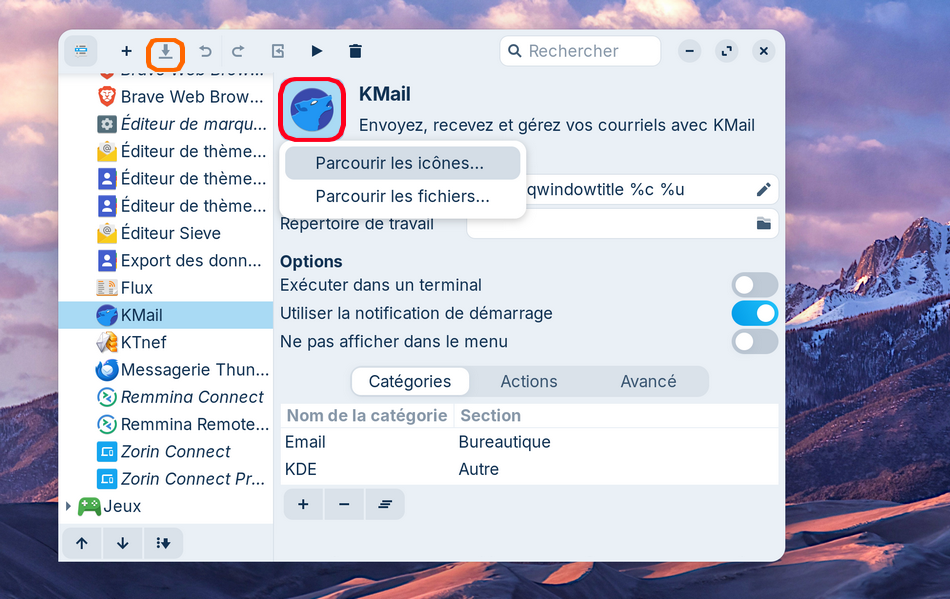950x599 pixels.
Task: Toggle Exécuter dans un terminal switch
Action: 754,285
